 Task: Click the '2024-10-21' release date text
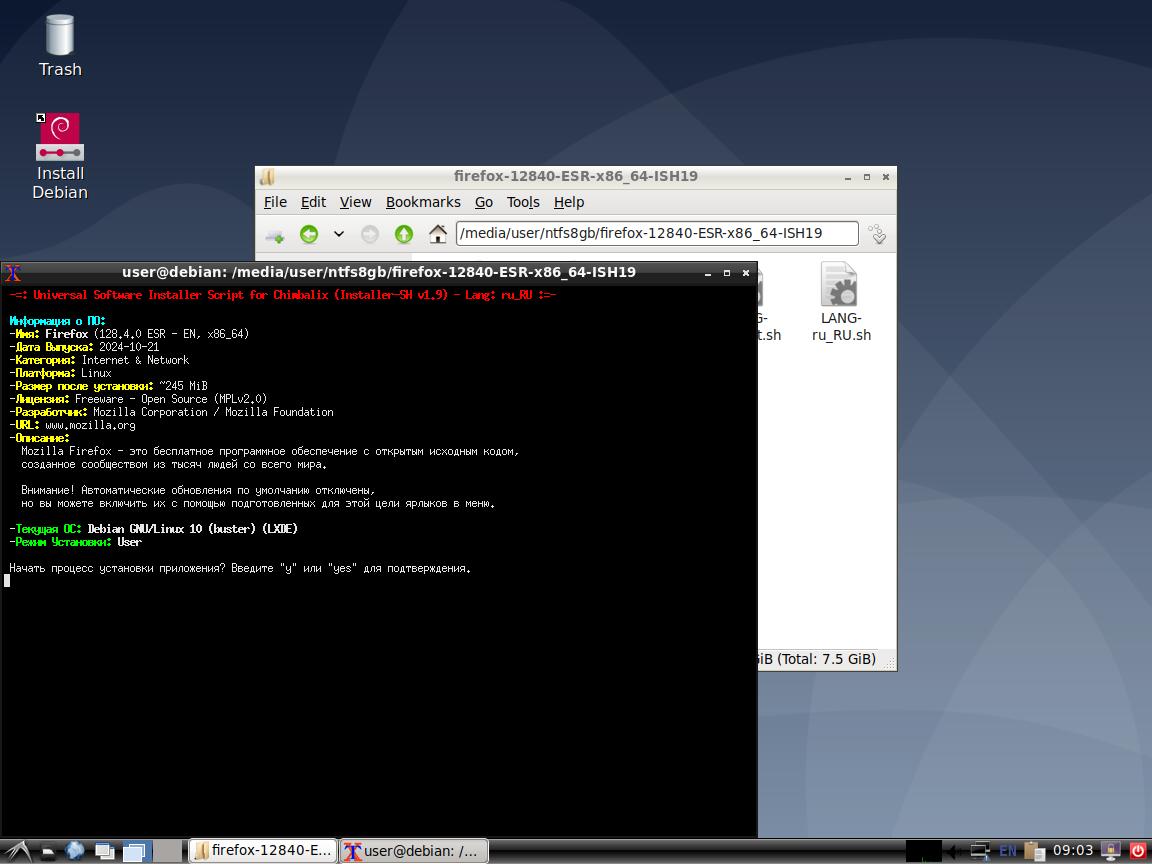129,347
